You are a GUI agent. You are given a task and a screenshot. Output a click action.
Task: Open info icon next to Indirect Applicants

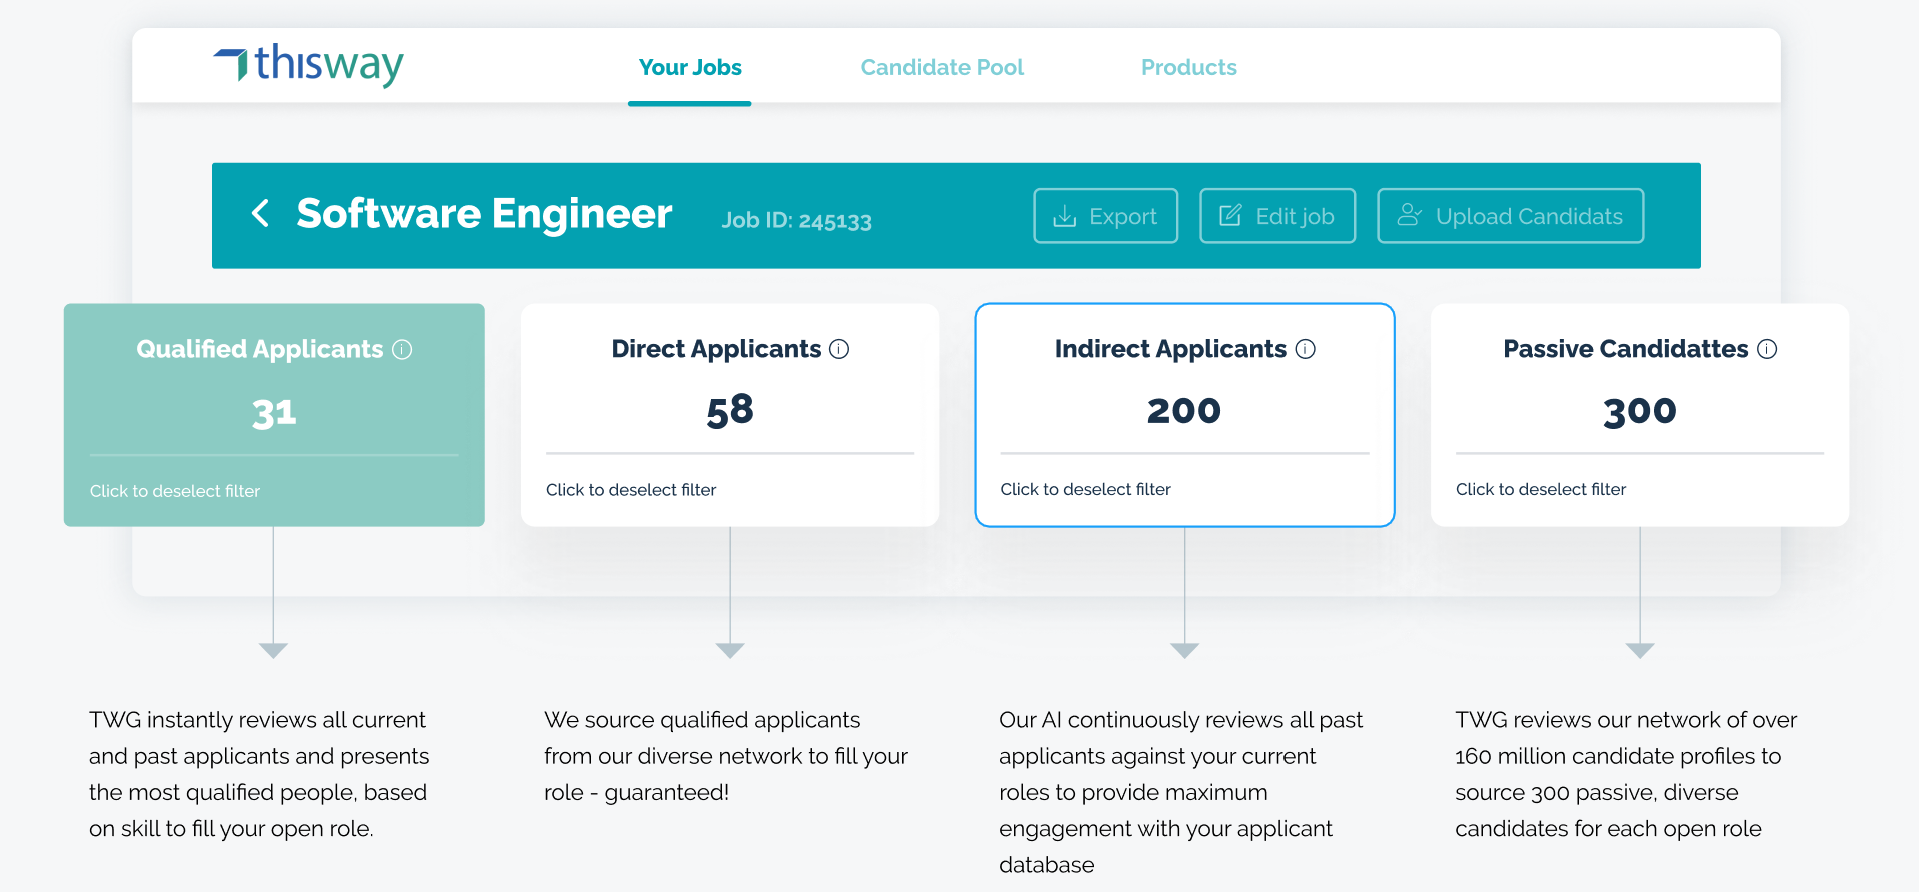click(x=1305, y=349)
